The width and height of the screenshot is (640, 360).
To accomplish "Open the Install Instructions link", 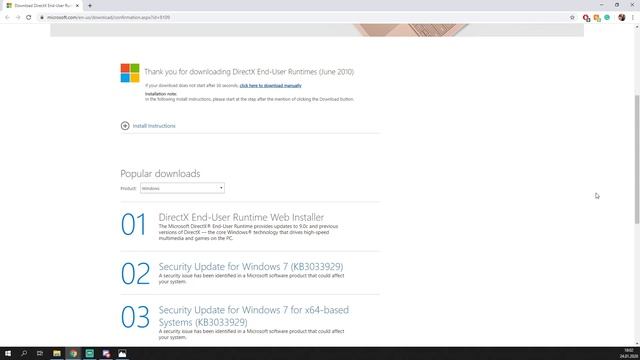I will point(154,126).
